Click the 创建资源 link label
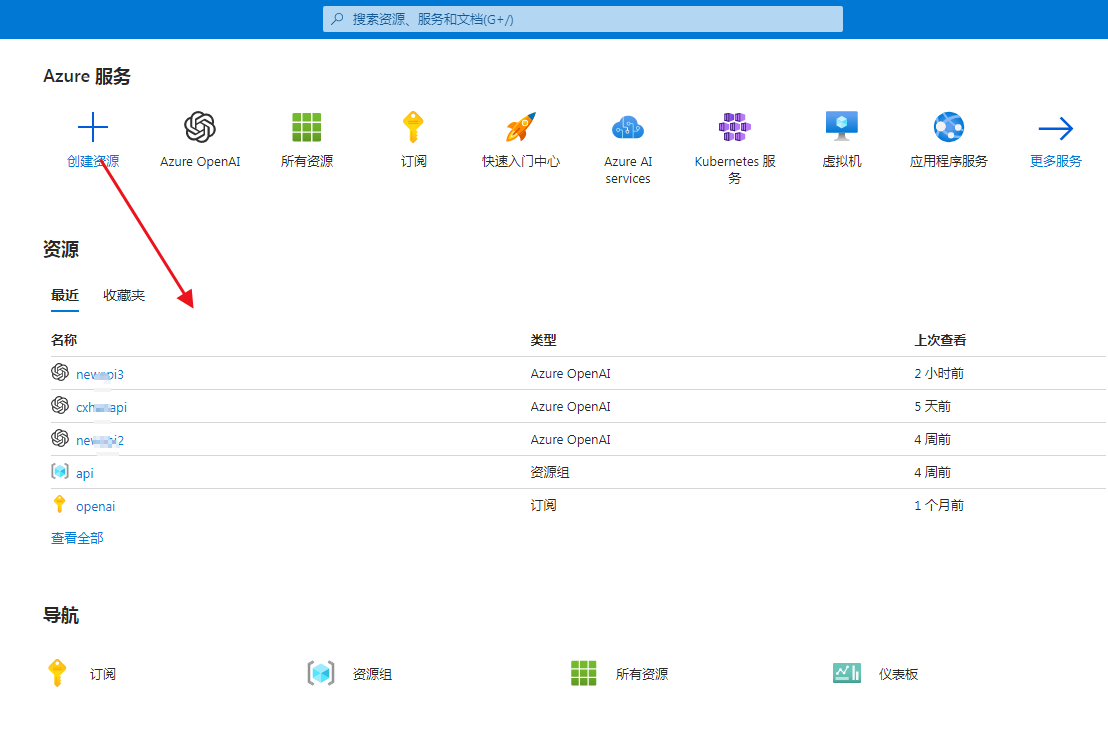The width and height of the screenshot is (1108, 732). point(93,161)
